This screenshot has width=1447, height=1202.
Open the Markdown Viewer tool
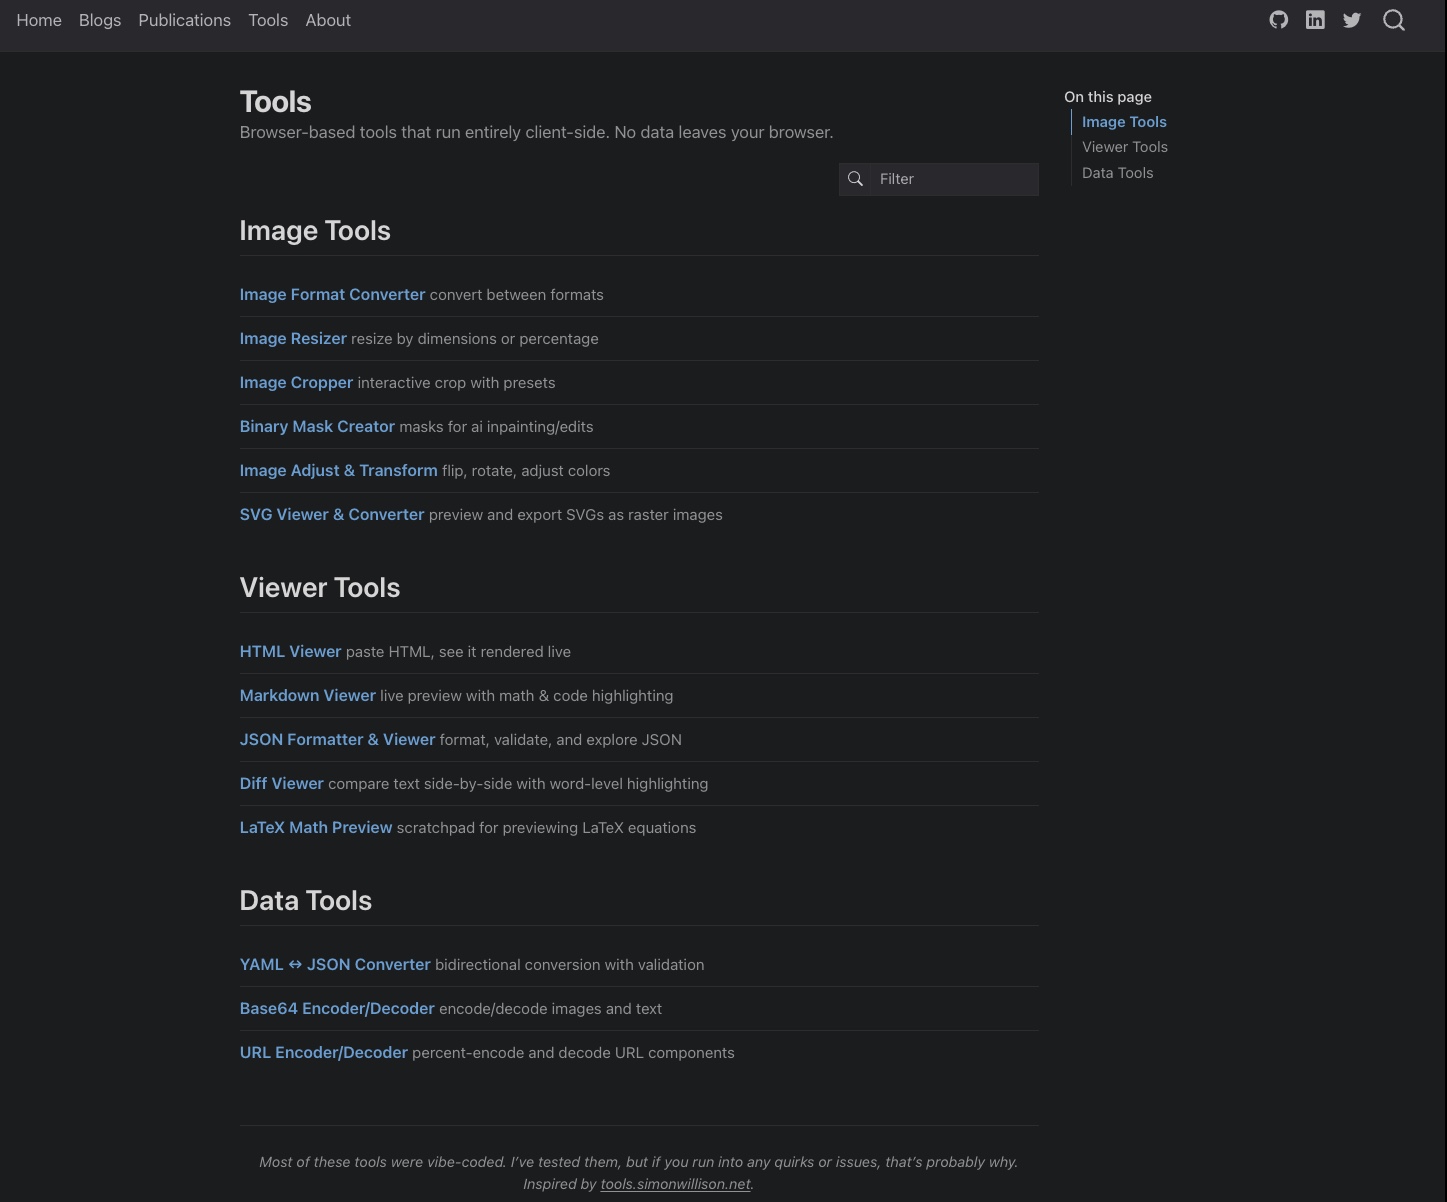click(307, 696)
